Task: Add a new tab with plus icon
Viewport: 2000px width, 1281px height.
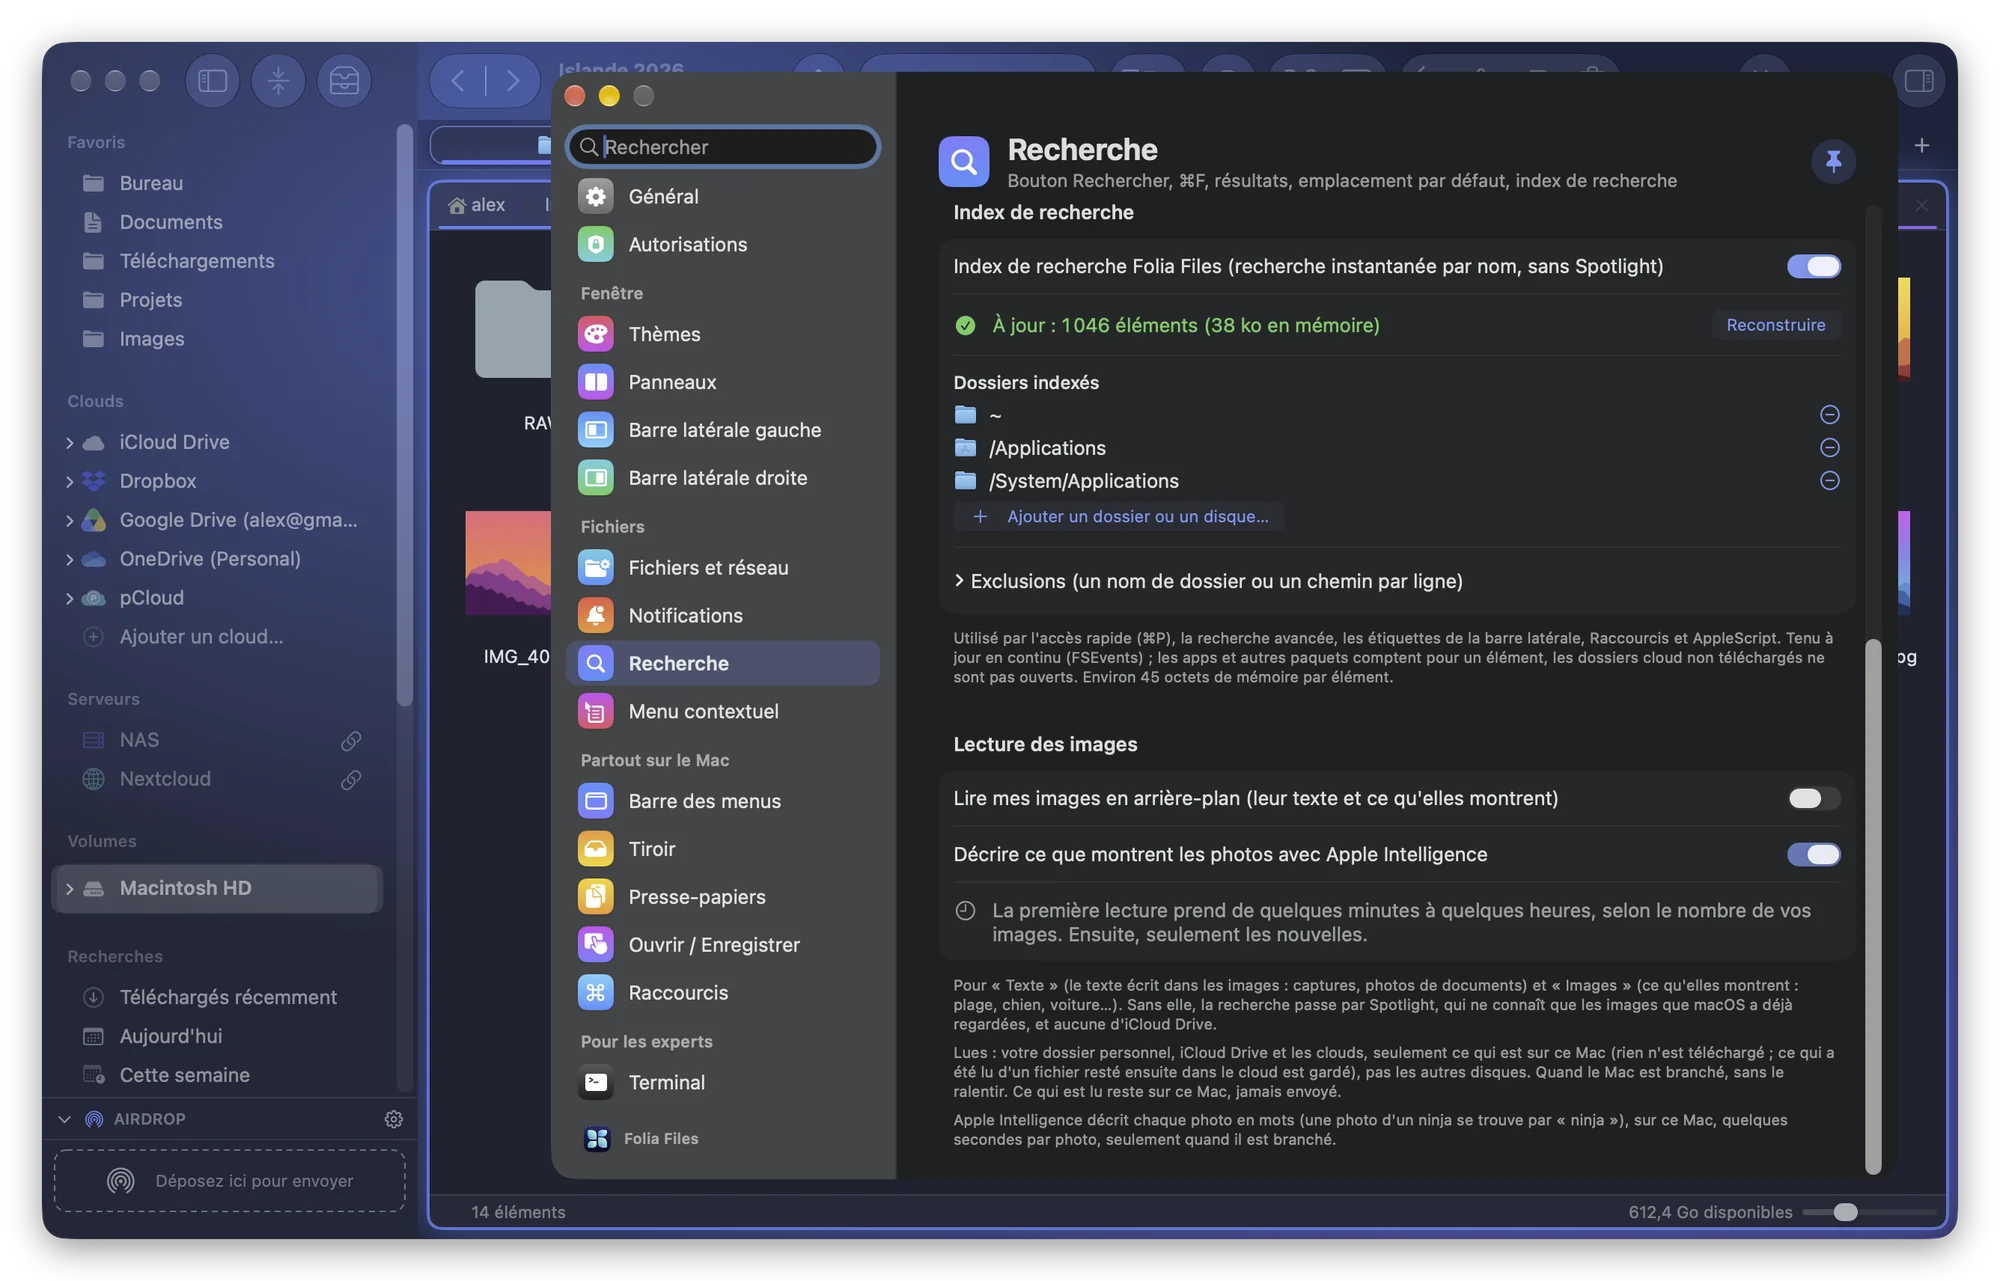Action: 1921,145
